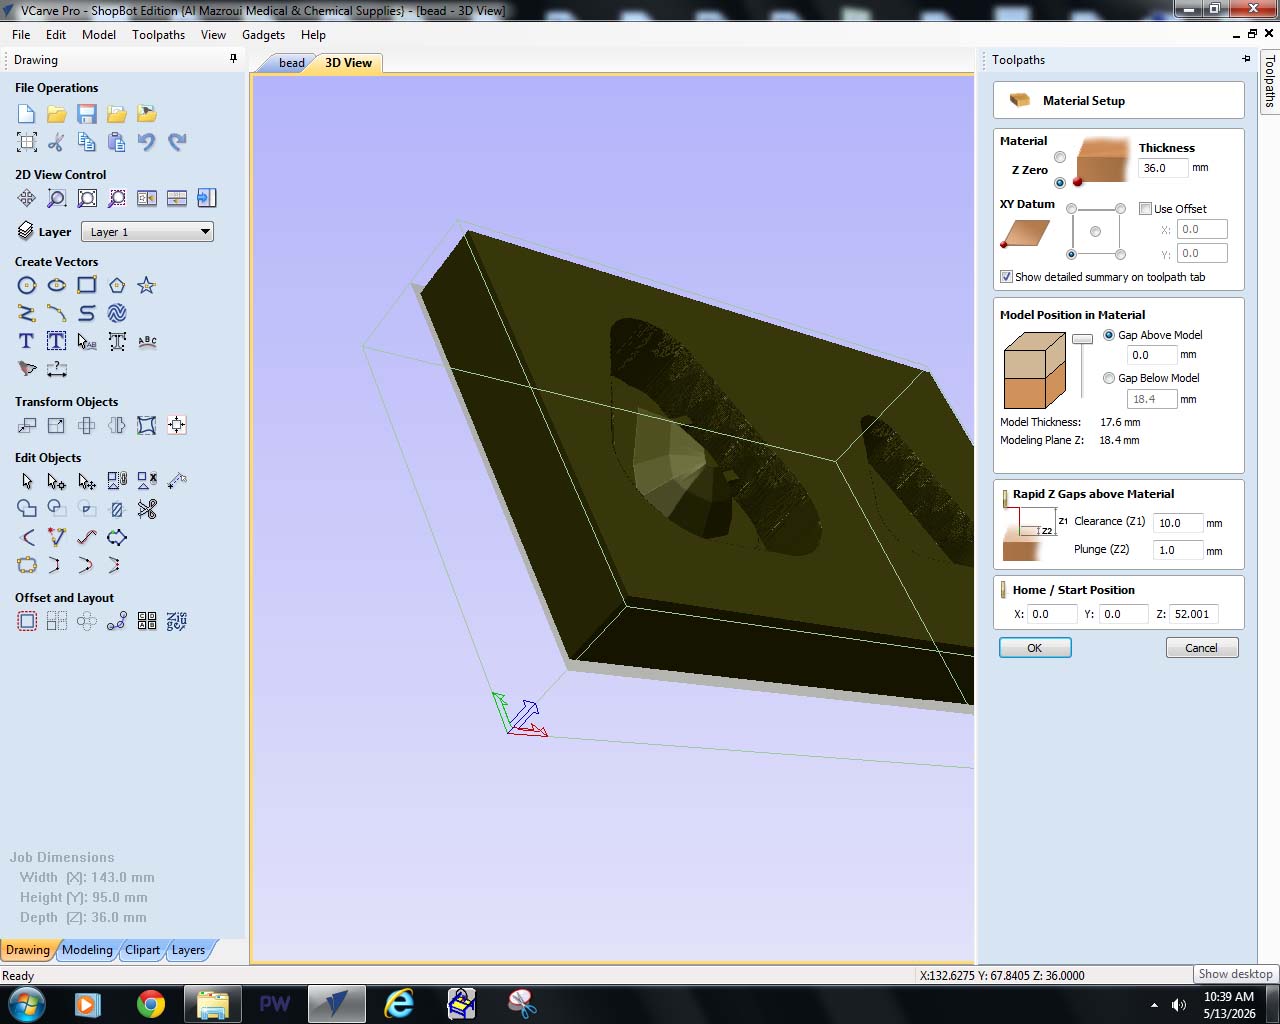Select the Draw Text tool
The image size is (1280, 1024).
(27, 342)
